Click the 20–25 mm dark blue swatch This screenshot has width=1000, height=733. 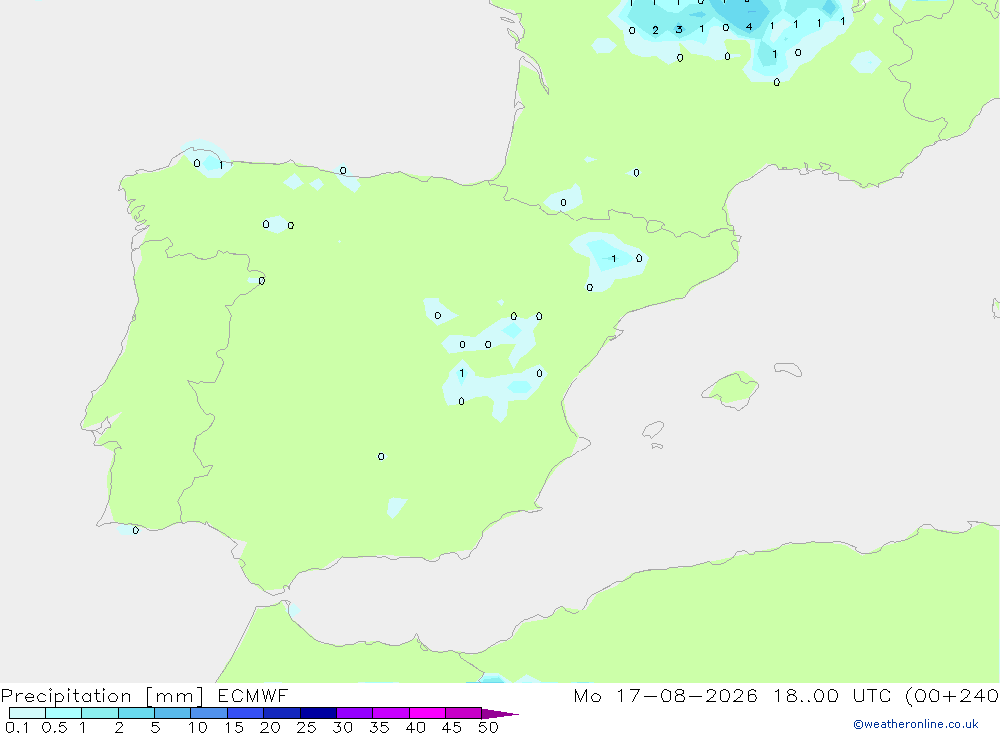[x=281, y=713]
